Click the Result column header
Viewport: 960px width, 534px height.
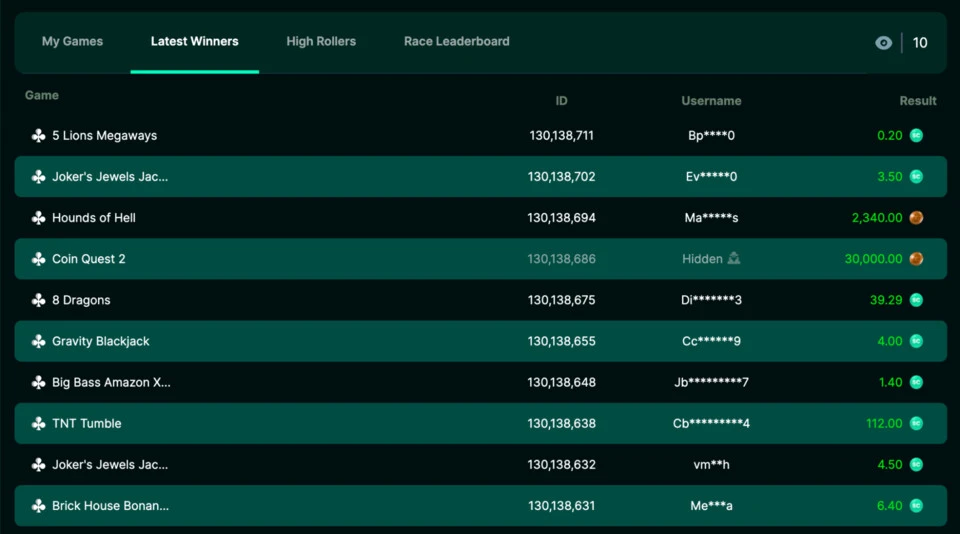pyautogui.click(x=918, y=101)
